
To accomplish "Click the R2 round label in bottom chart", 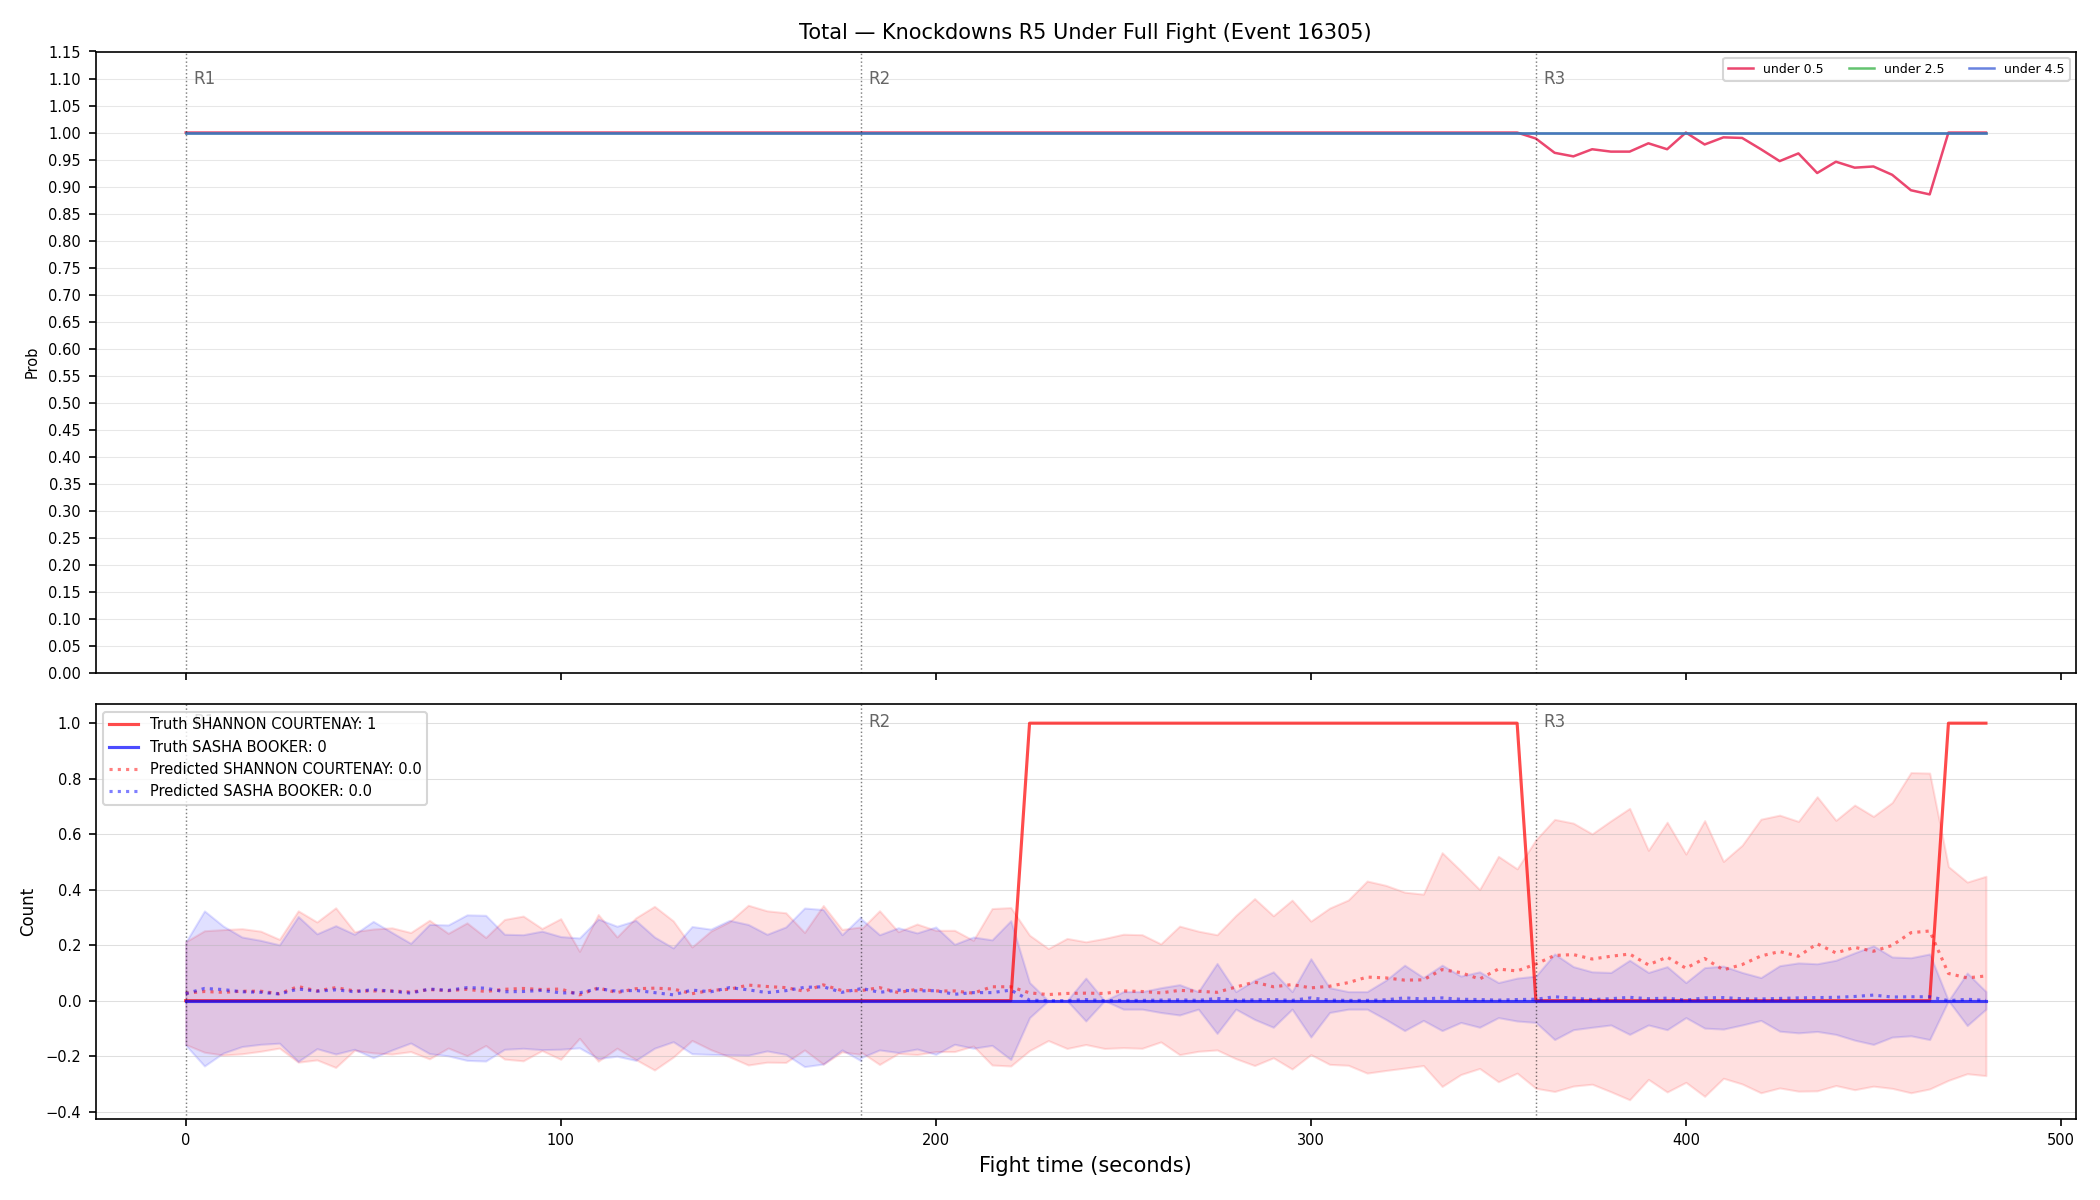I will pyautogui.click(x=879, y=721).
